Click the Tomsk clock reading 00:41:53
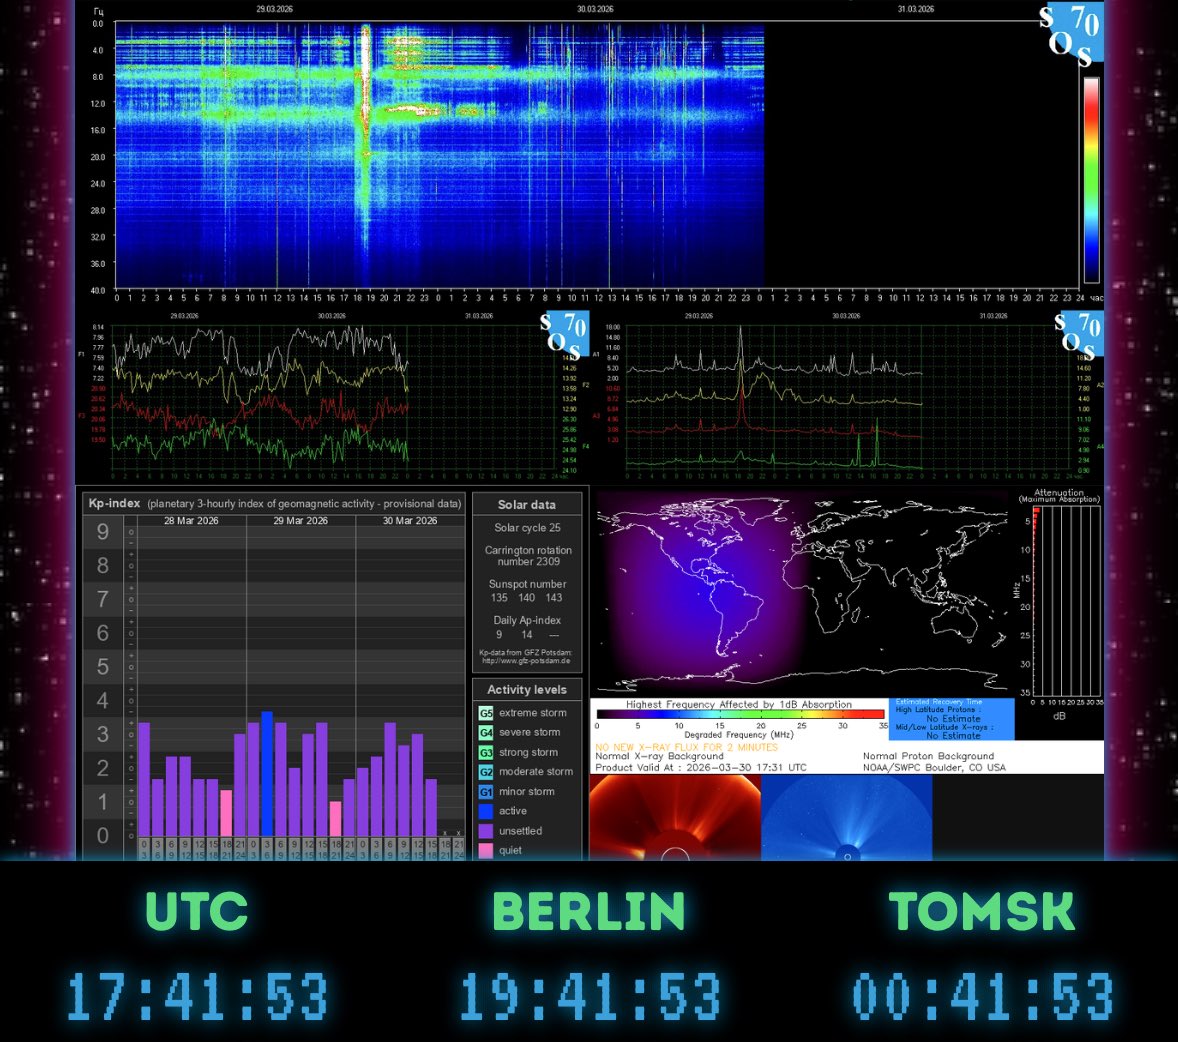The height and width of the screenshot is (1042, 1178). 983,996
